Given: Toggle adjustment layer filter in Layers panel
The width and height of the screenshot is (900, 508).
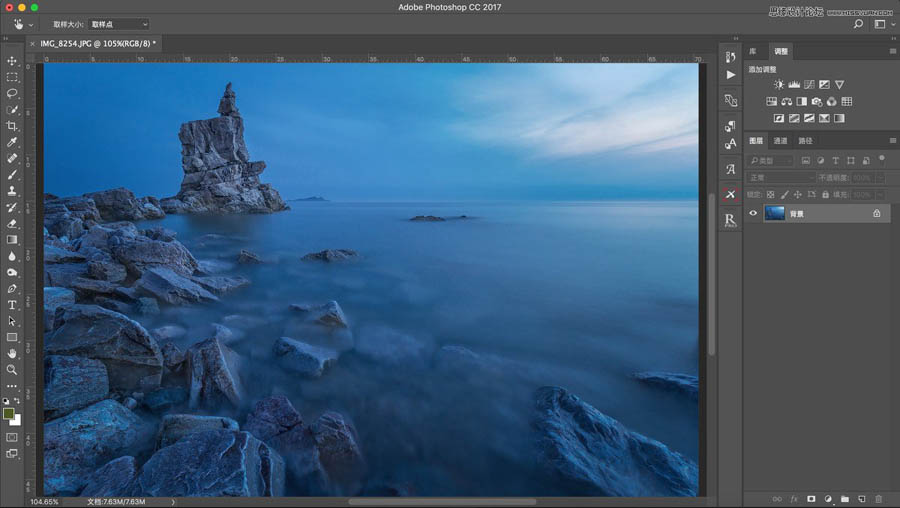Looking at the screenshot, I should point(821,161).
